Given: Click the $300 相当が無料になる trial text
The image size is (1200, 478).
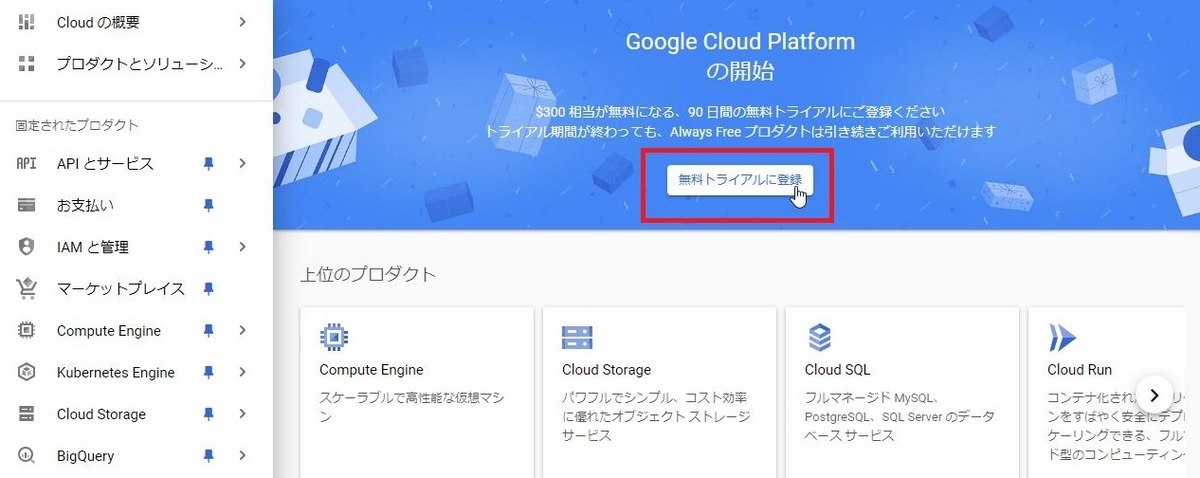Looking at the screenshot, I should [x=739, y=112].
